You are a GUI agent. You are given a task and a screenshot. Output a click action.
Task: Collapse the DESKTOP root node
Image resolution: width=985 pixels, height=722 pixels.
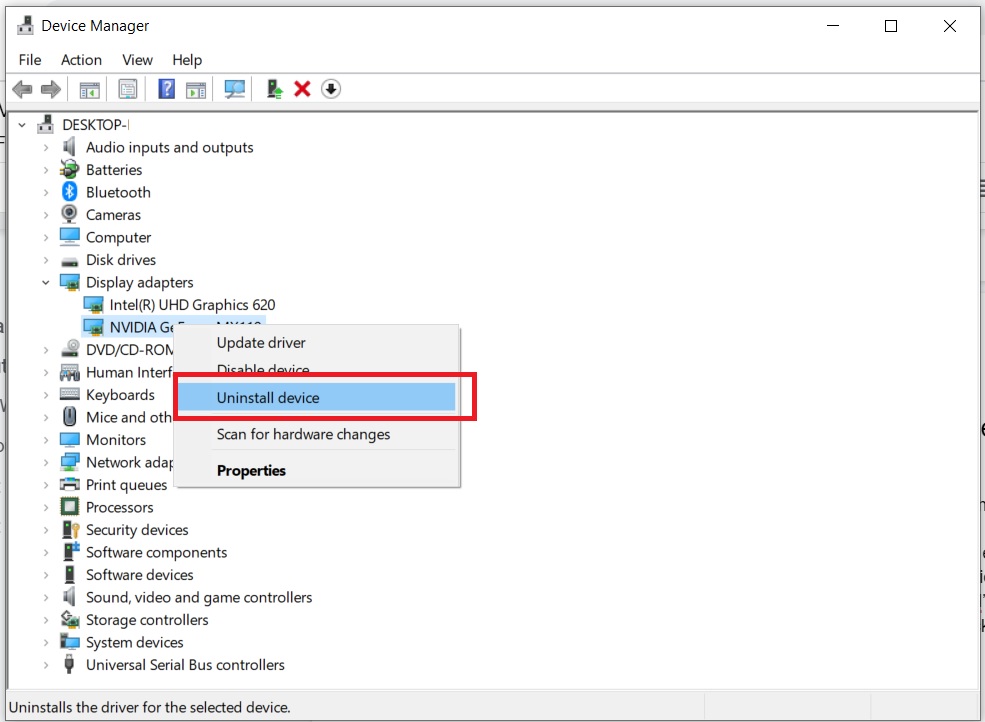point(22,125)
